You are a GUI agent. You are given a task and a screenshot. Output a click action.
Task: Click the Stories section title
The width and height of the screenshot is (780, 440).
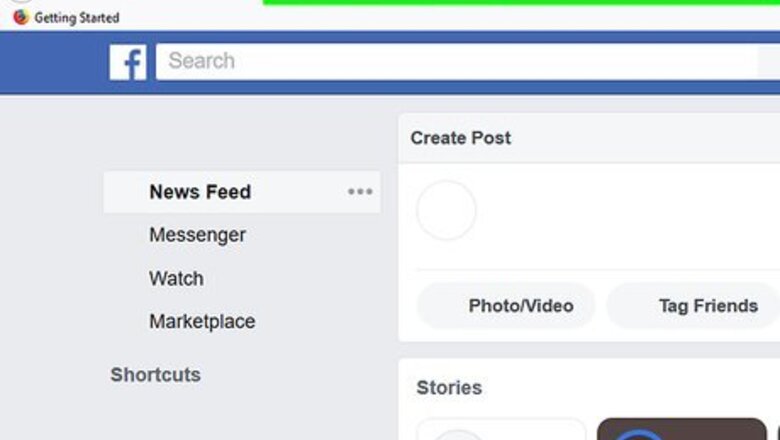pos(449,388)
